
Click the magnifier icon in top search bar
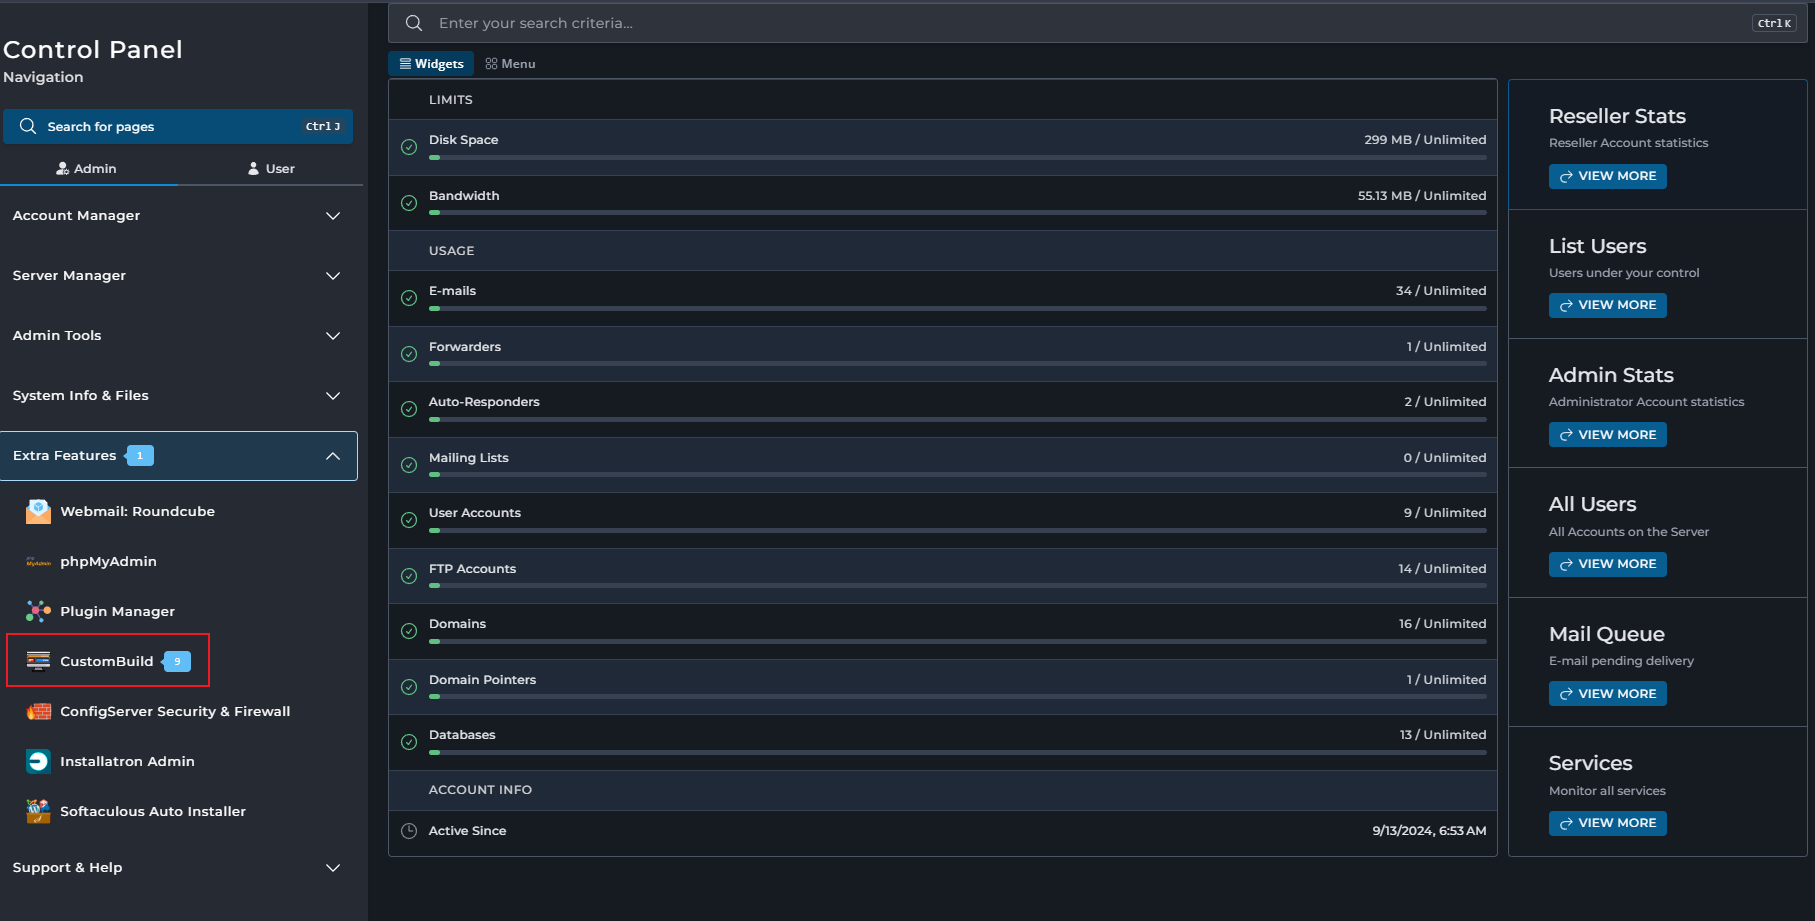[413, 23]
